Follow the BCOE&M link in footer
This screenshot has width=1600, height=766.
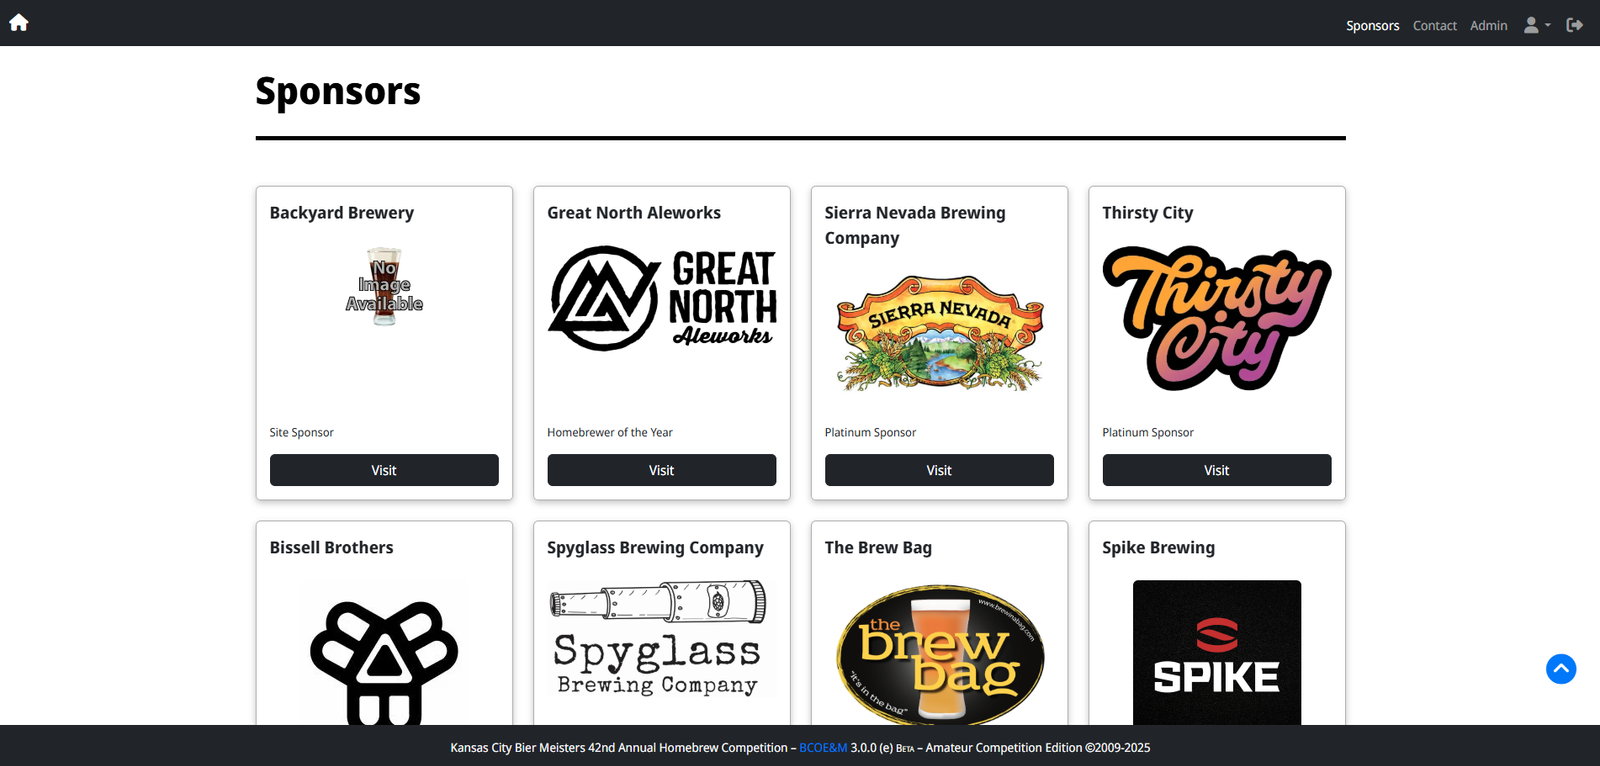tap(822, 748)
